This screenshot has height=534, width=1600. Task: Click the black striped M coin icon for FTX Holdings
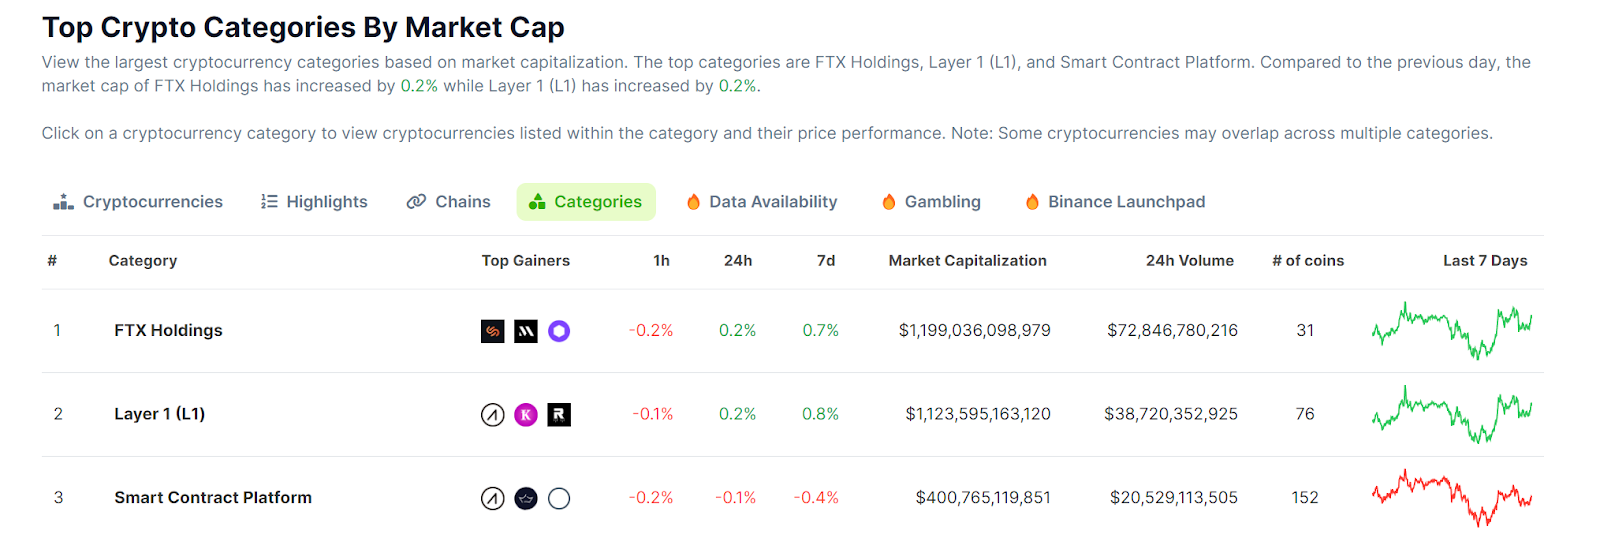click(x=526, y=331)
